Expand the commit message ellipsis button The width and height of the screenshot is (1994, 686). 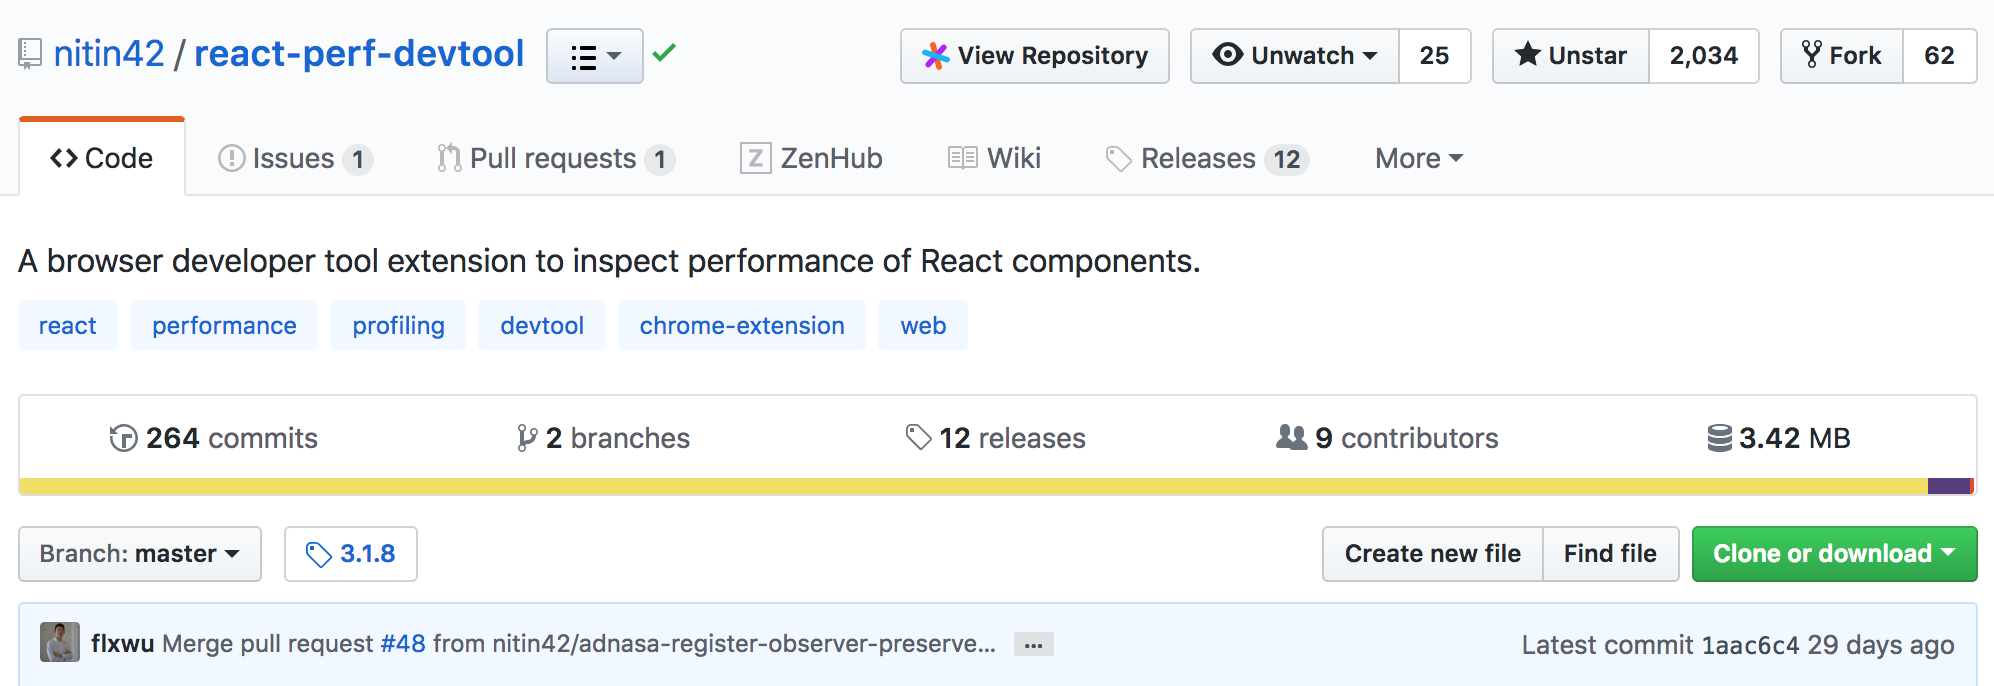[x=1034, y=645]
